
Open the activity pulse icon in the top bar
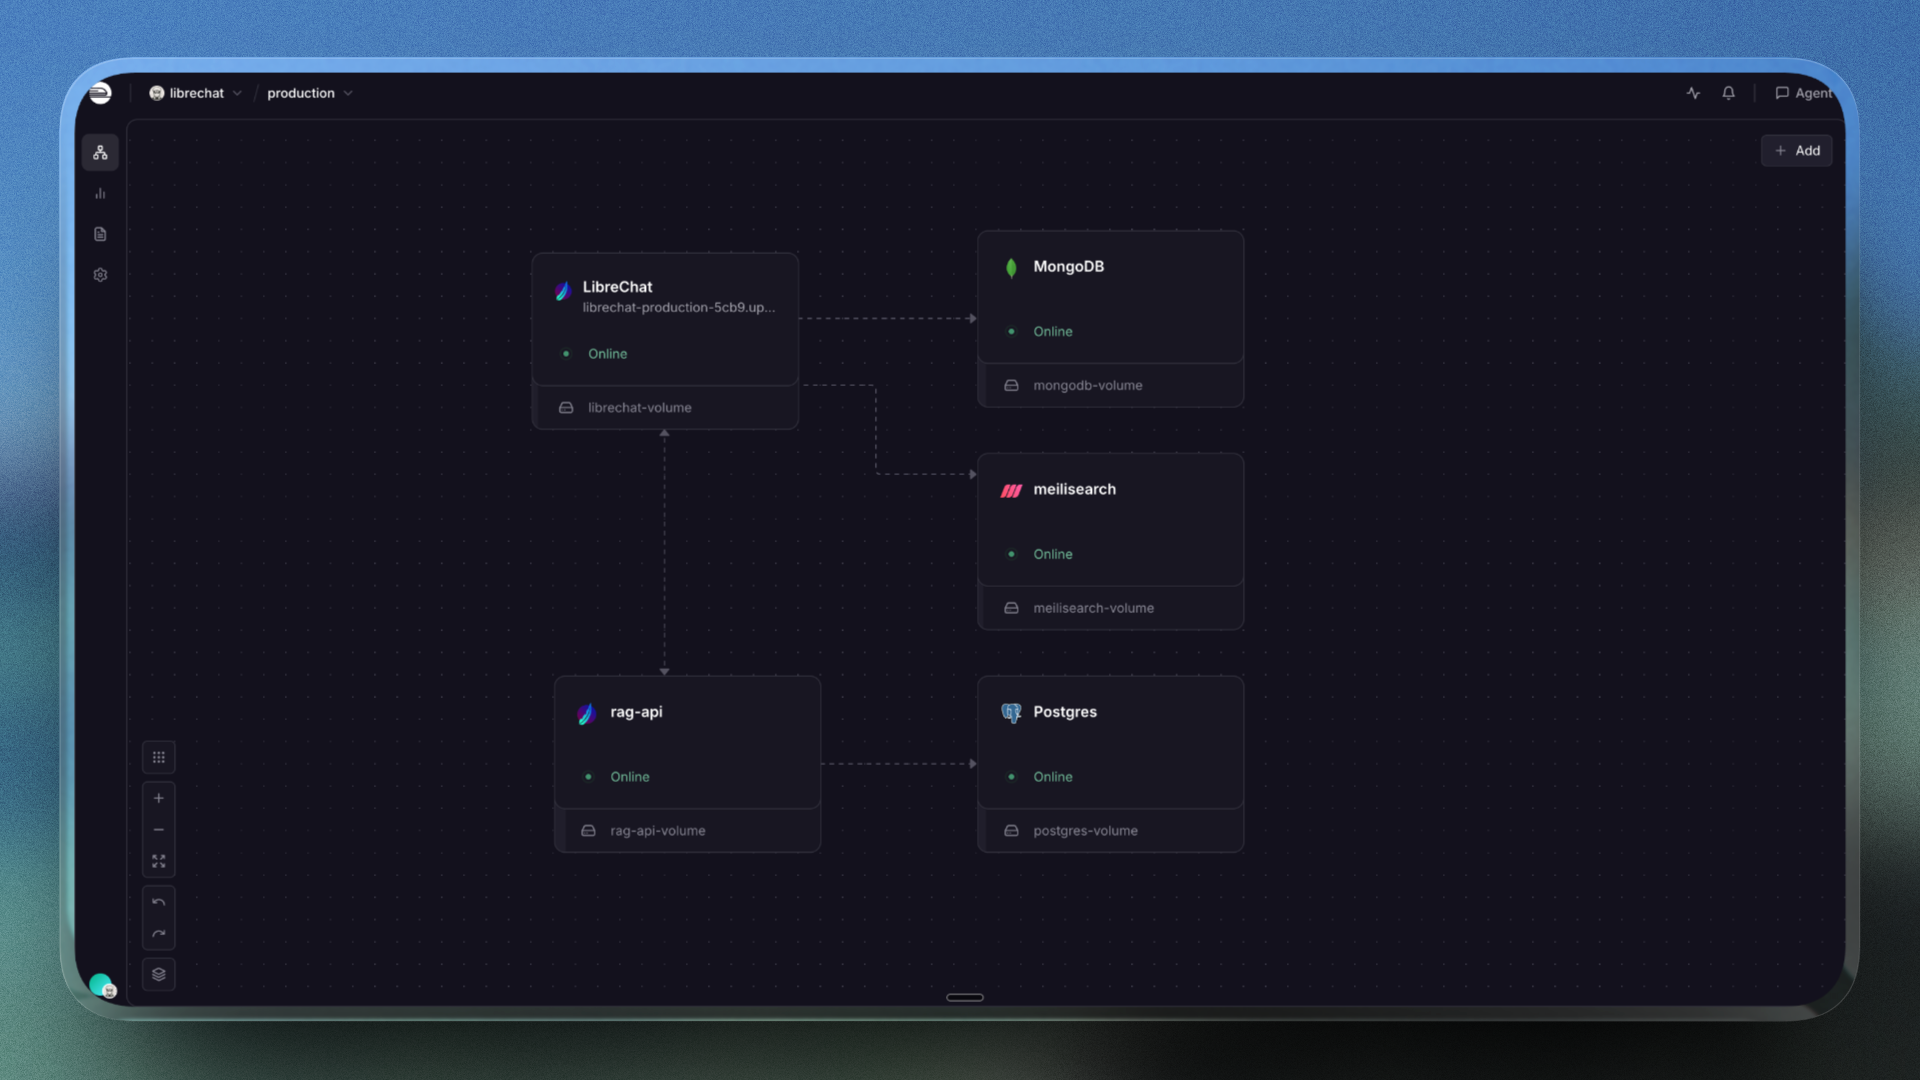pyautogui.click(x=1693, y=93)
